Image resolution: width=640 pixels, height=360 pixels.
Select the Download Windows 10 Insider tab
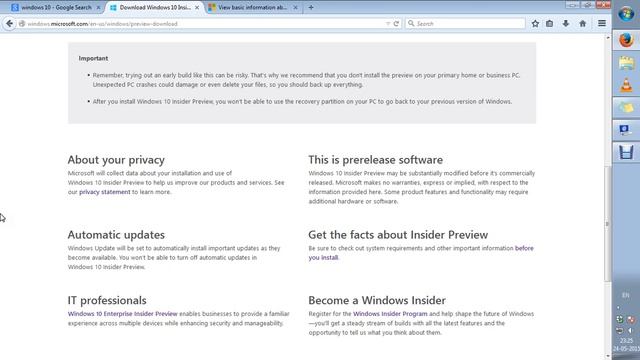tap(155, 7)
